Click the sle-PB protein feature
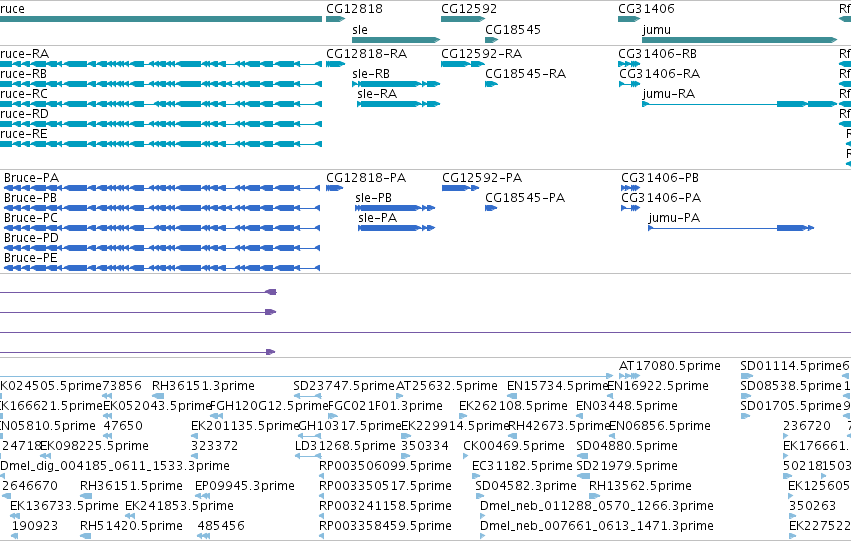This screenshot has width=851, height=541. pos(395,208)
